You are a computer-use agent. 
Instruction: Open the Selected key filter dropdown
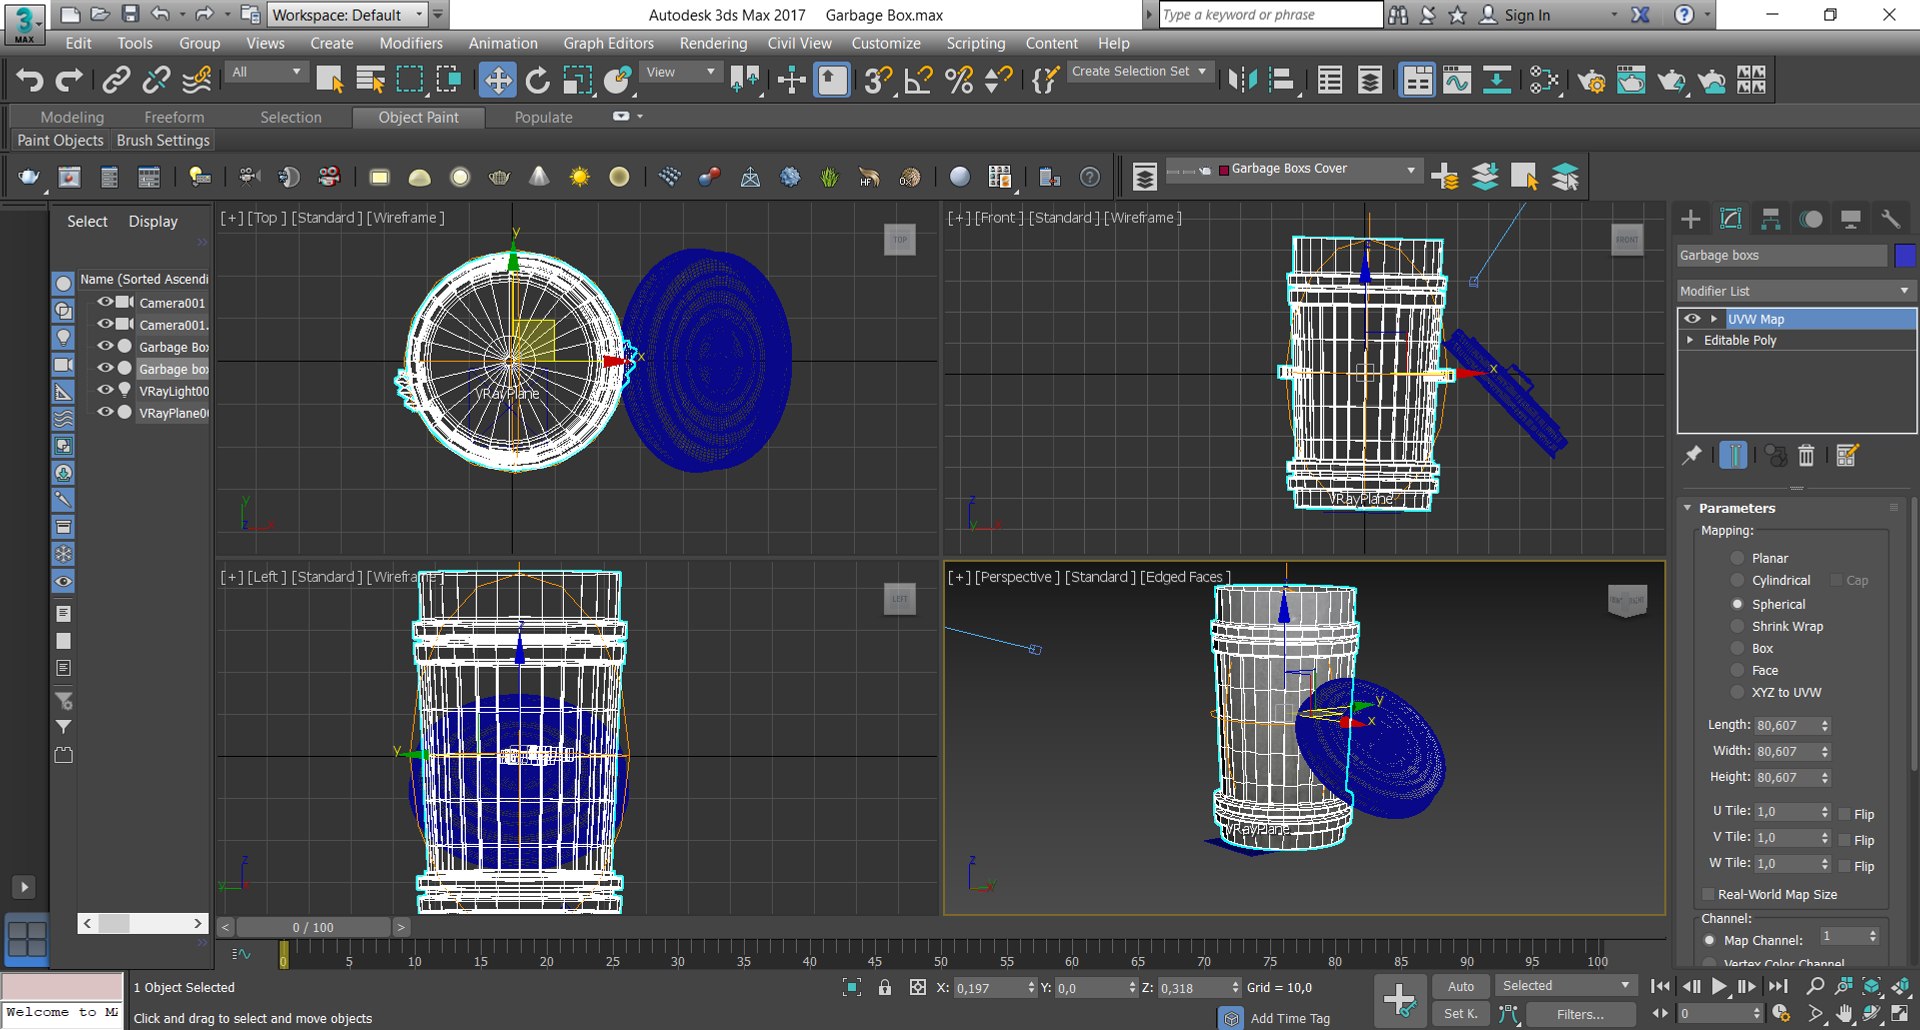coord(1565,986)
